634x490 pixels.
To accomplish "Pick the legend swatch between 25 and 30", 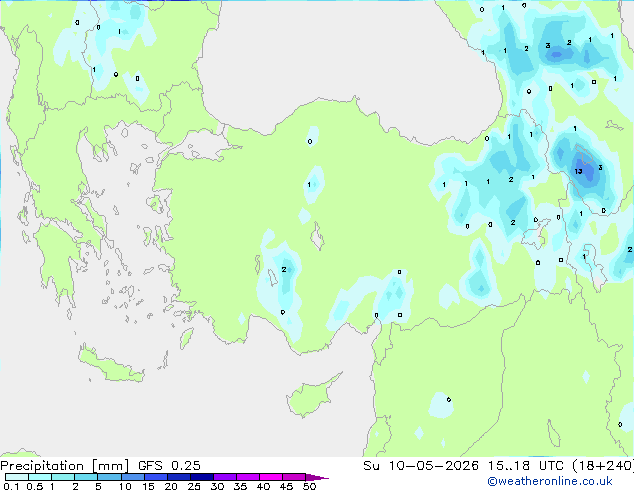I will point(201,477).
